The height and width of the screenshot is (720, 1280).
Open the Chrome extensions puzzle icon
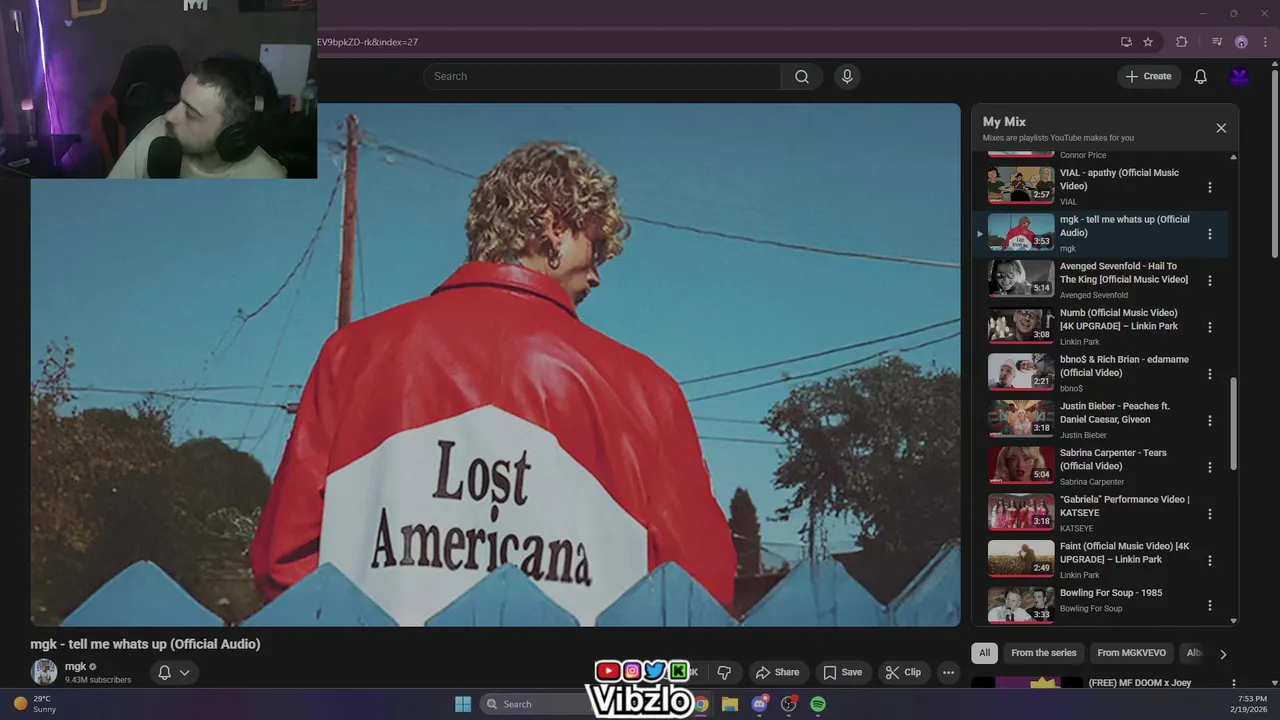pyautogui.click(x=1182, y=42)
